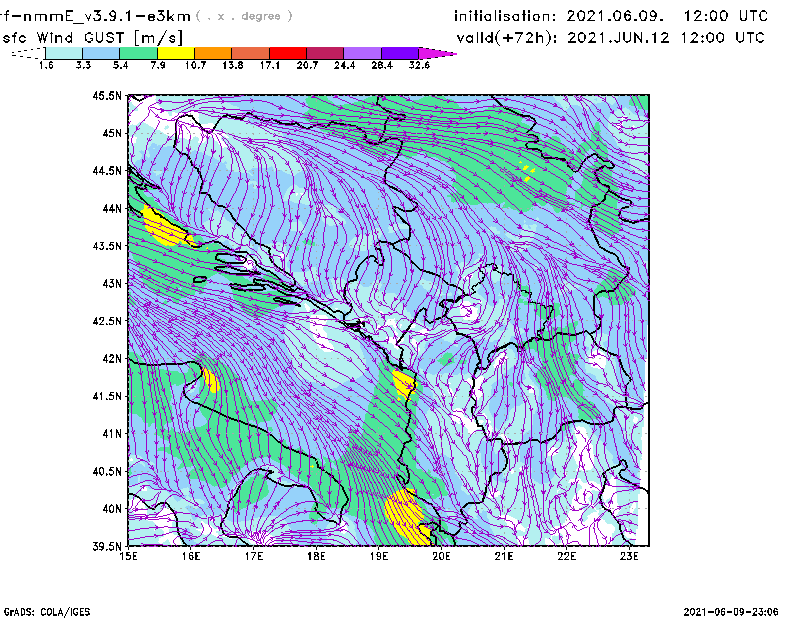Click the green 5.4–7.9 legend swatch
The height and width of the screenshot is (618, 800).
click(138, 53)
